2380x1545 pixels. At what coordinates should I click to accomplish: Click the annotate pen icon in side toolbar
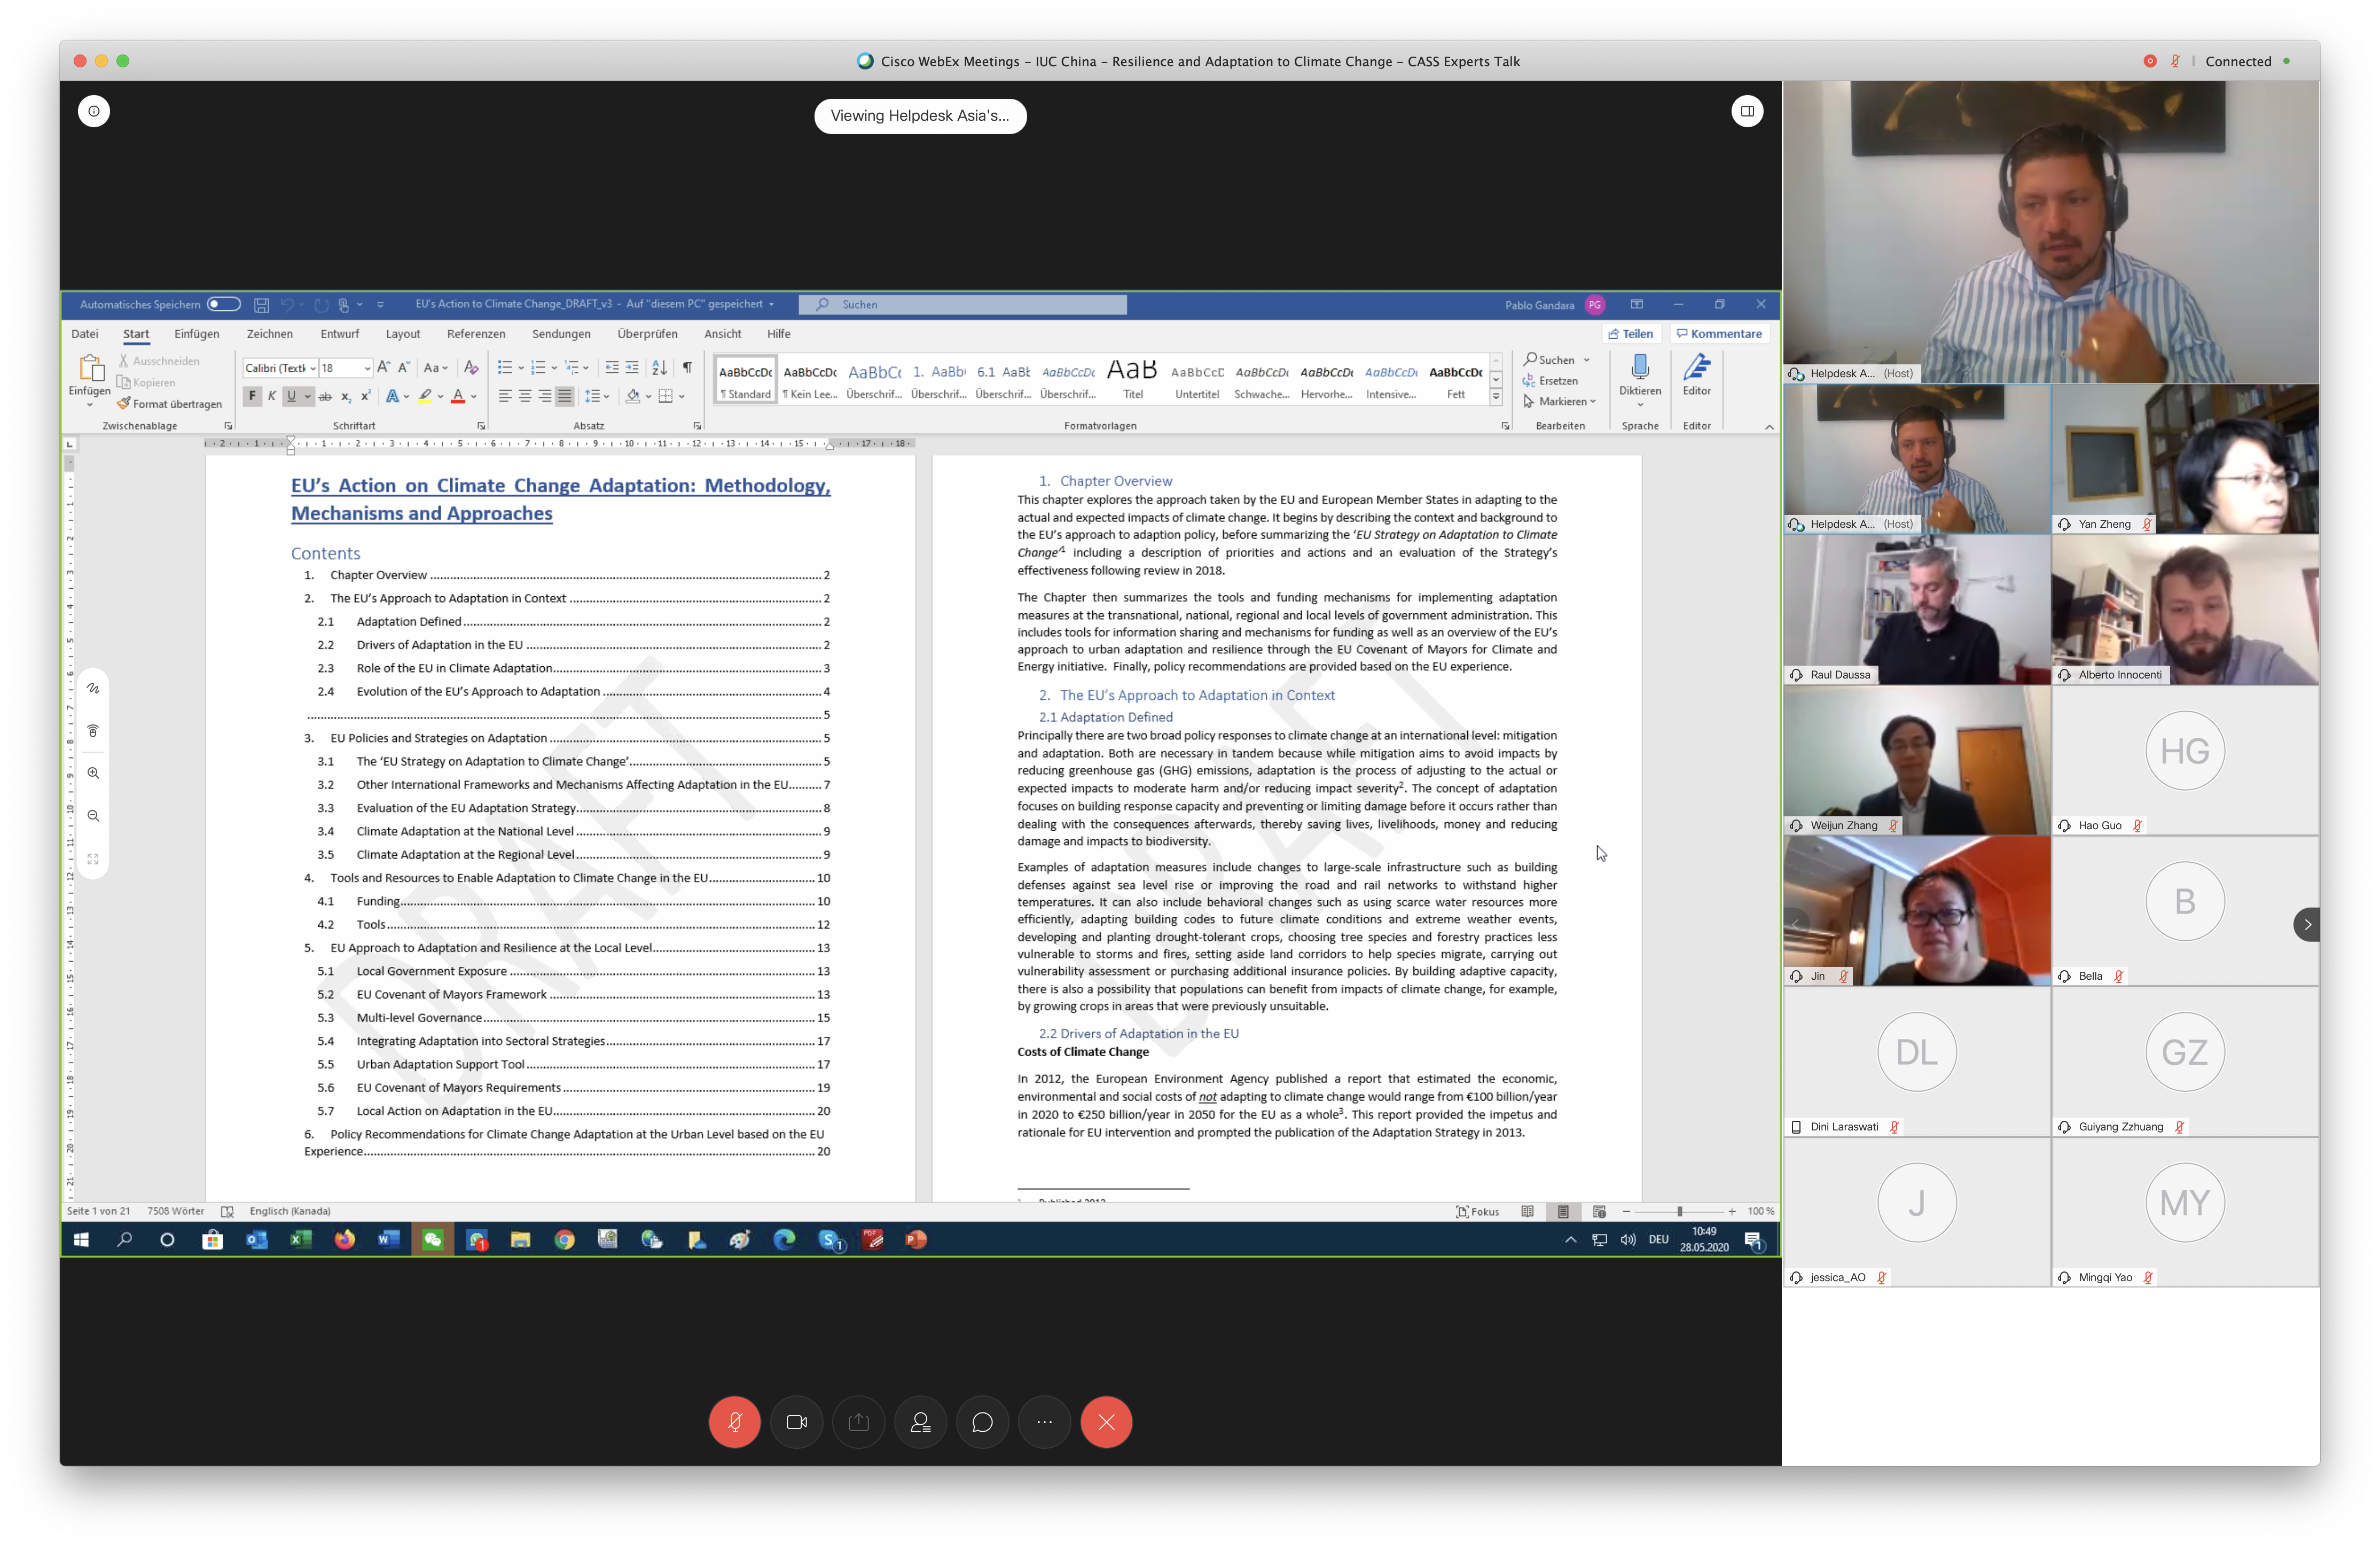pos(93,688)
